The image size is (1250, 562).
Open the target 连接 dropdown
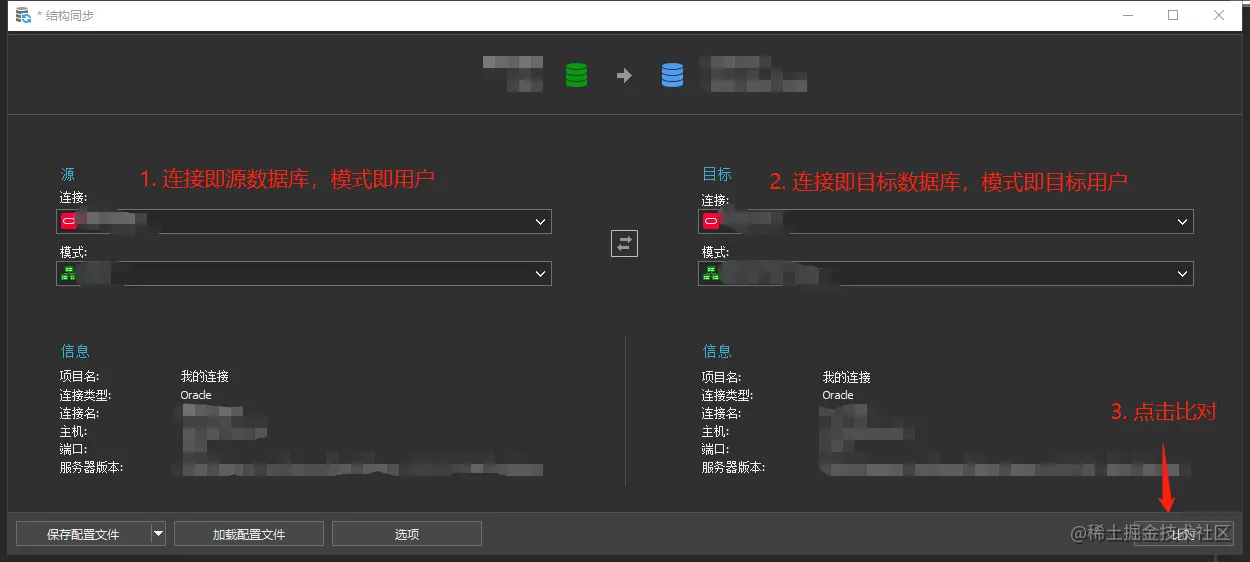tap(1183, 221)
